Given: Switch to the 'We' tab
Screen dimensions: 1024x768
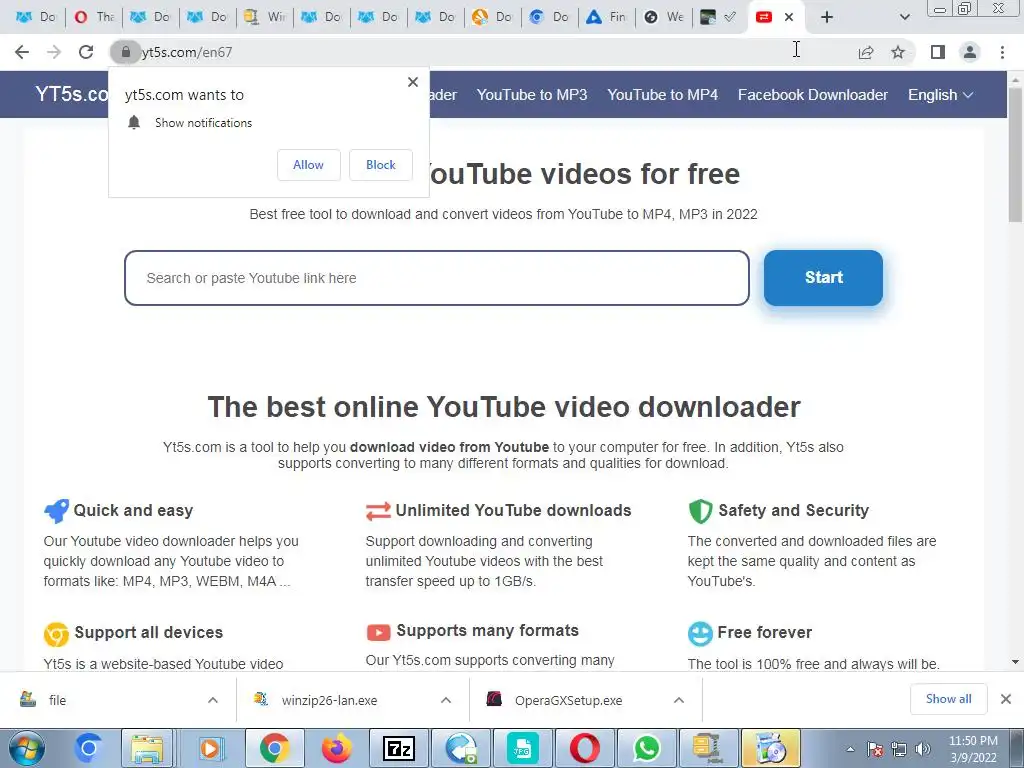Looking at the screenshot, I should coord(663,17).
